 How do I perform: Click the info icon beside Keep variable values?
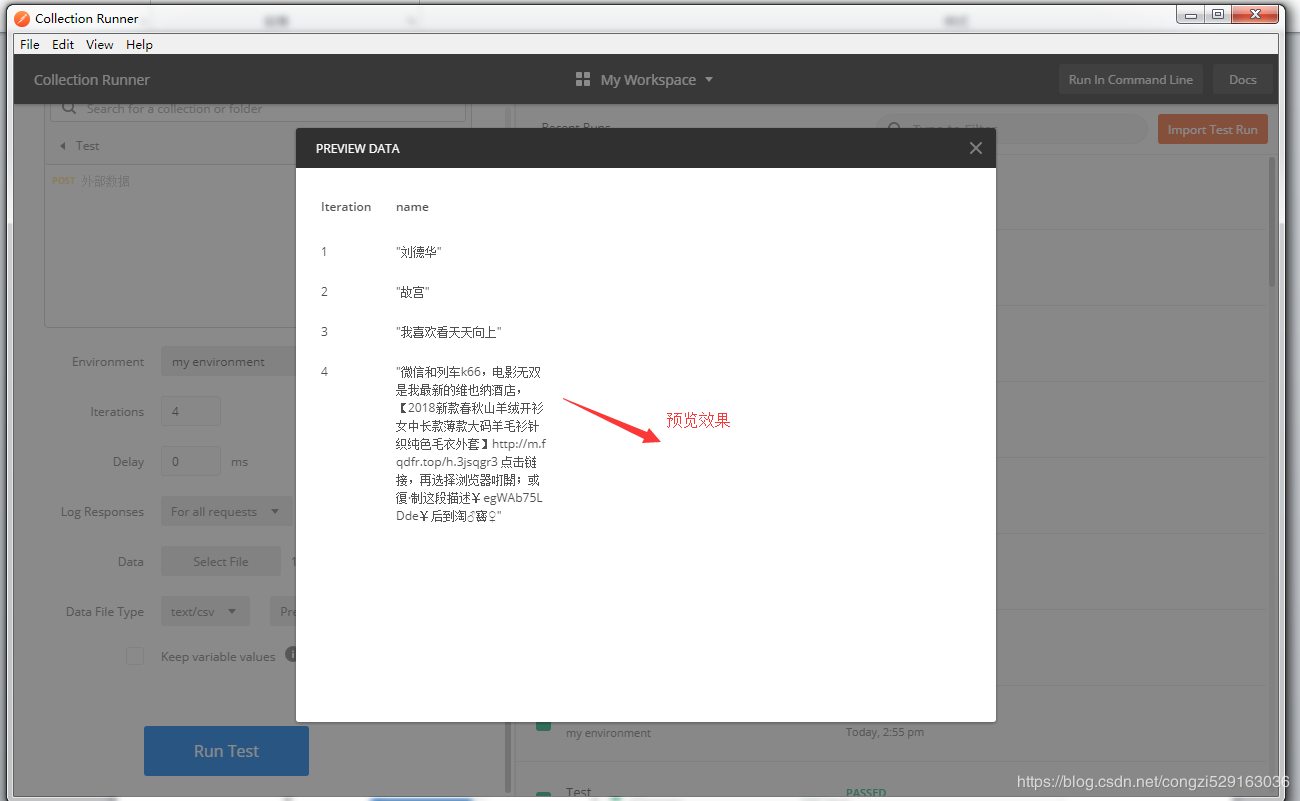click(x=291, y=654)
